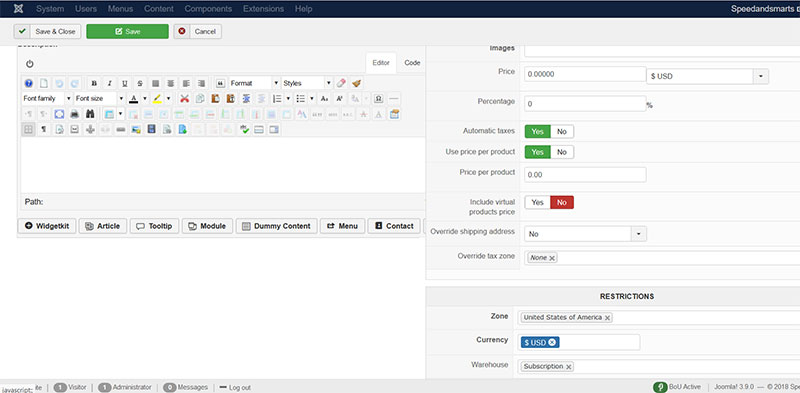Open the Extensions menu
800x393 pixels.
[x=263, y=9]
